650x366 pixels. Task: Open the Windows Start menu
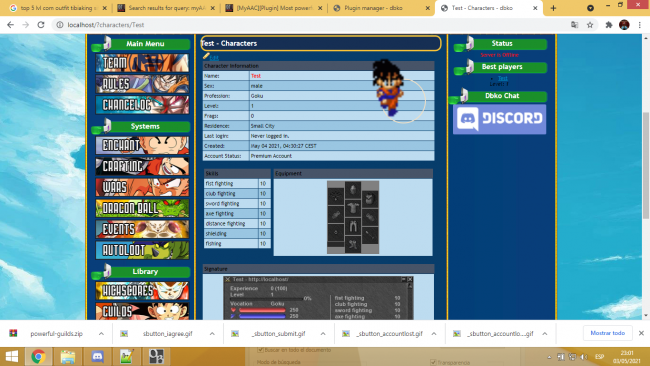click(x=12, y=356)
